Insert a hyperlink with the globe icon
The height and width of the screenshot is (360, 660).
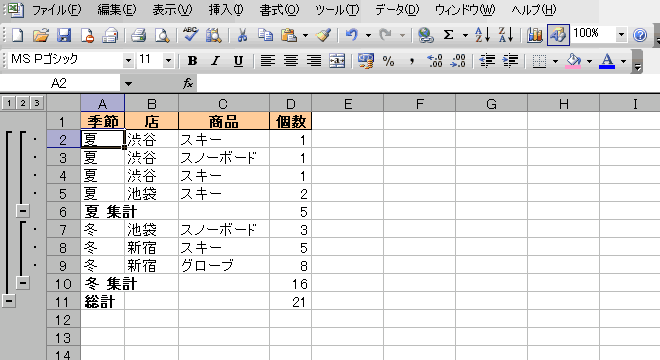[x=426, y=35]
